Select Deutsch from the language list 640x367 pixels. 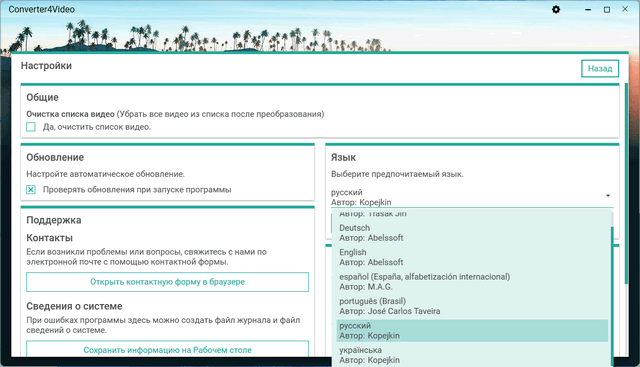[472, 233]
